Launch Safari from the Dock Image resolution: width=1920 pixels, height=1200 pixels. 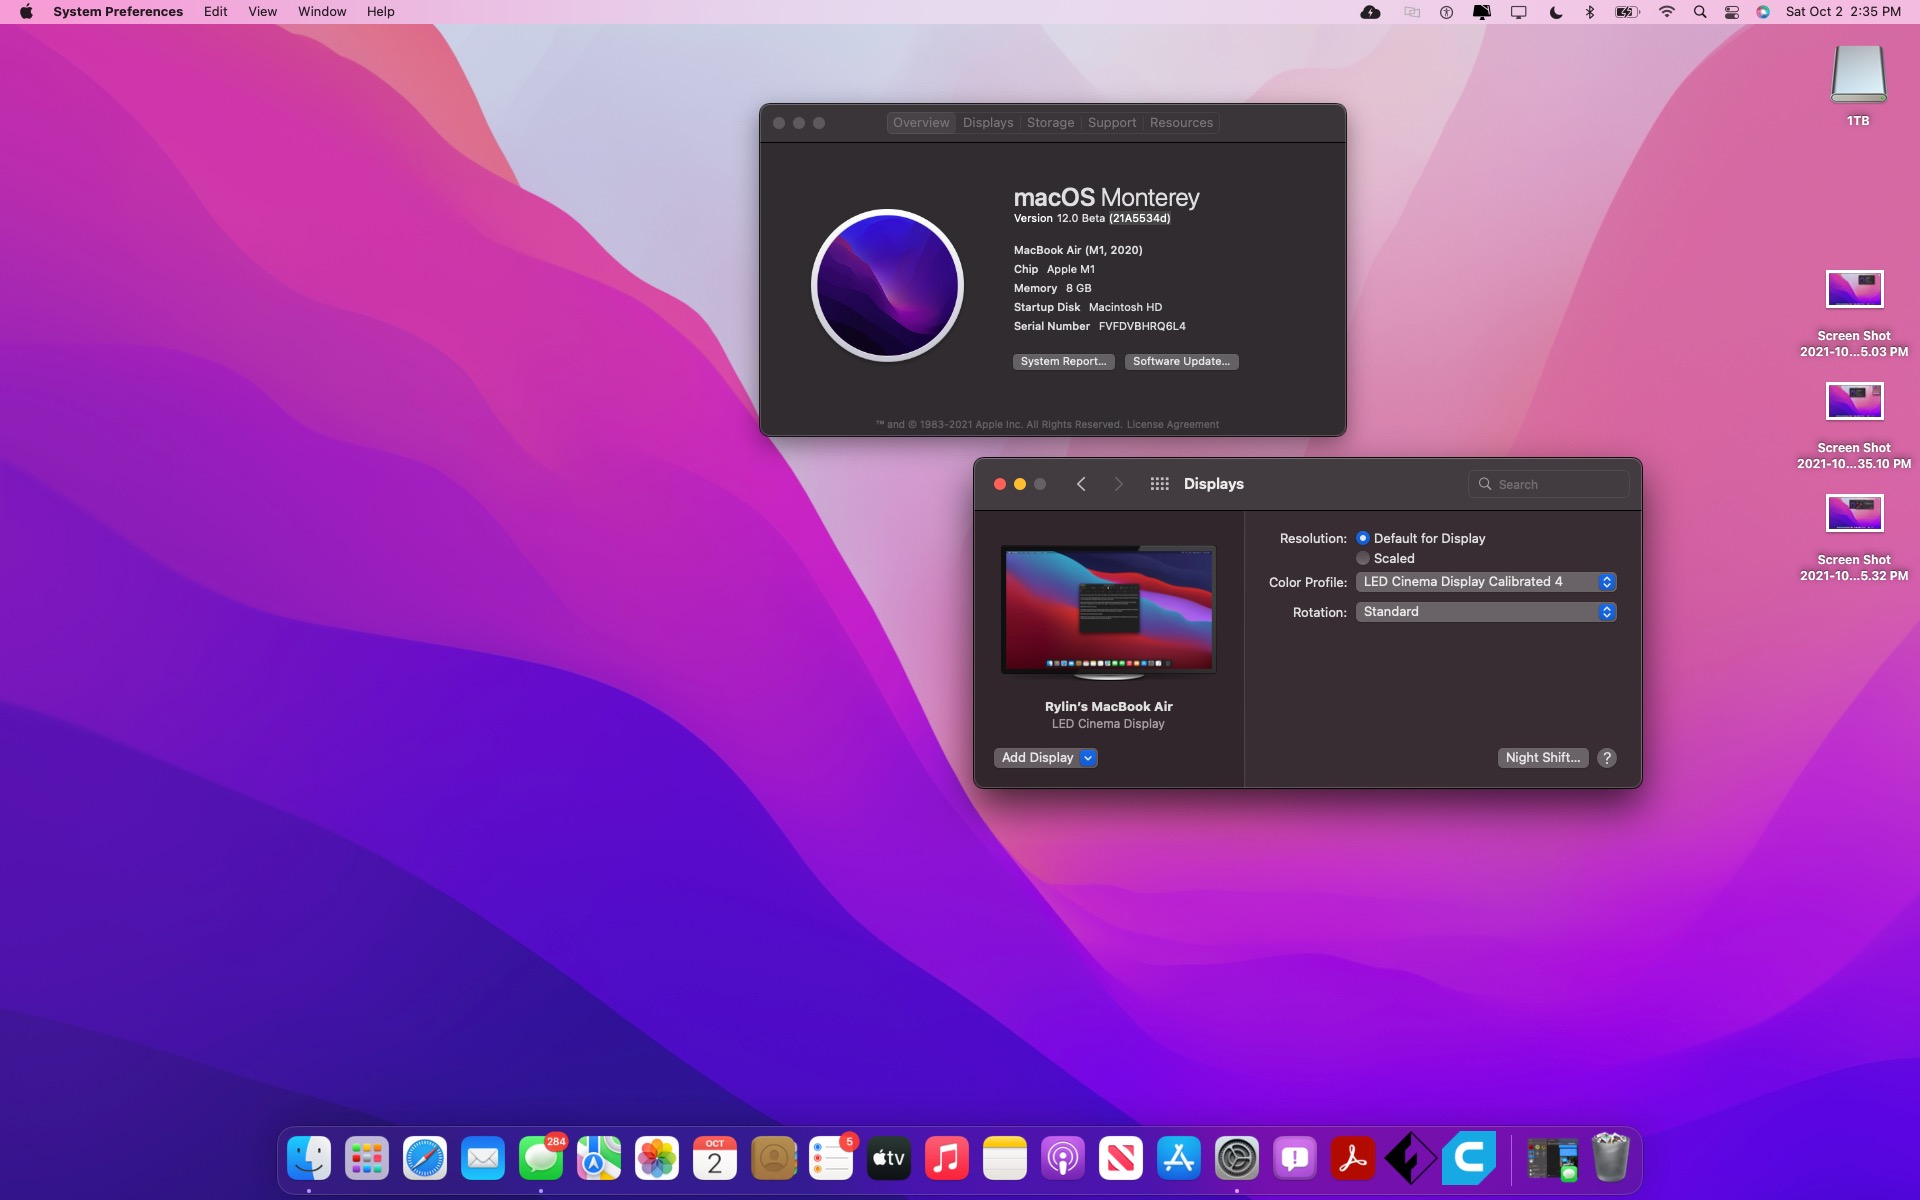(425, 1159)
